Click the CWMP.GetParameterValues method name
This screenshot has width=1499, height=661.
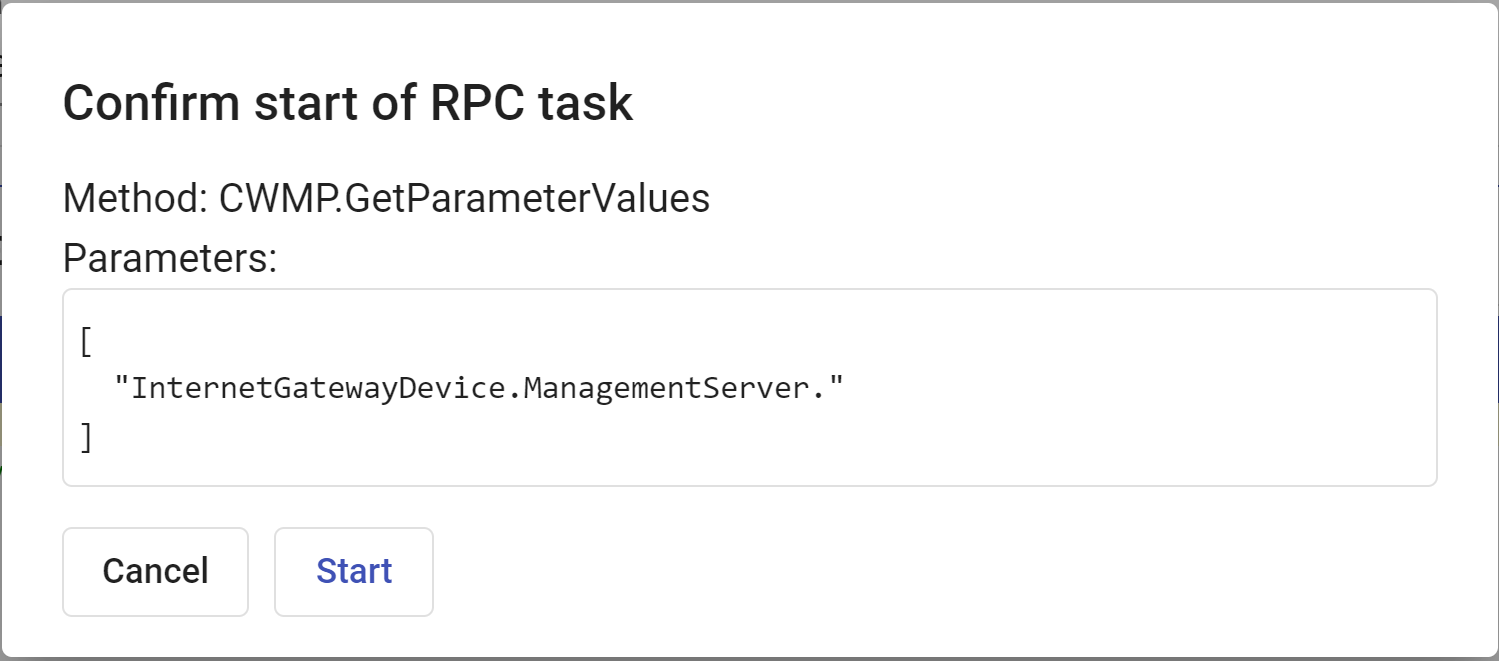[464, 198]
